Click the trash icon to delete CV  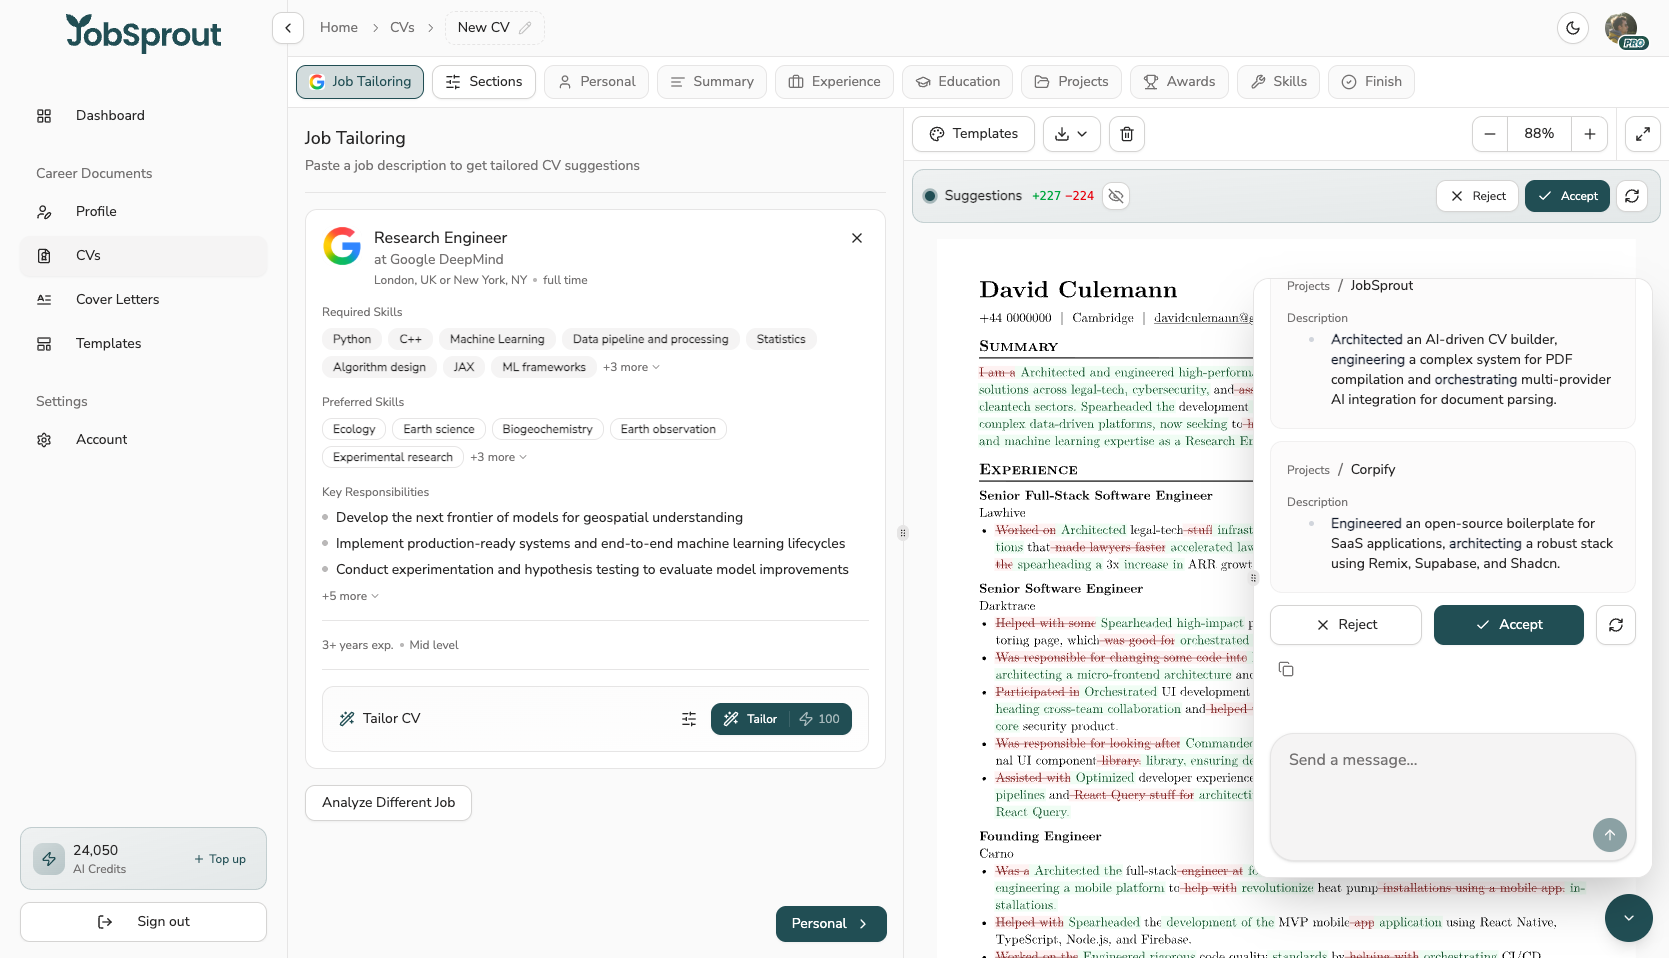pos(1127,134)
